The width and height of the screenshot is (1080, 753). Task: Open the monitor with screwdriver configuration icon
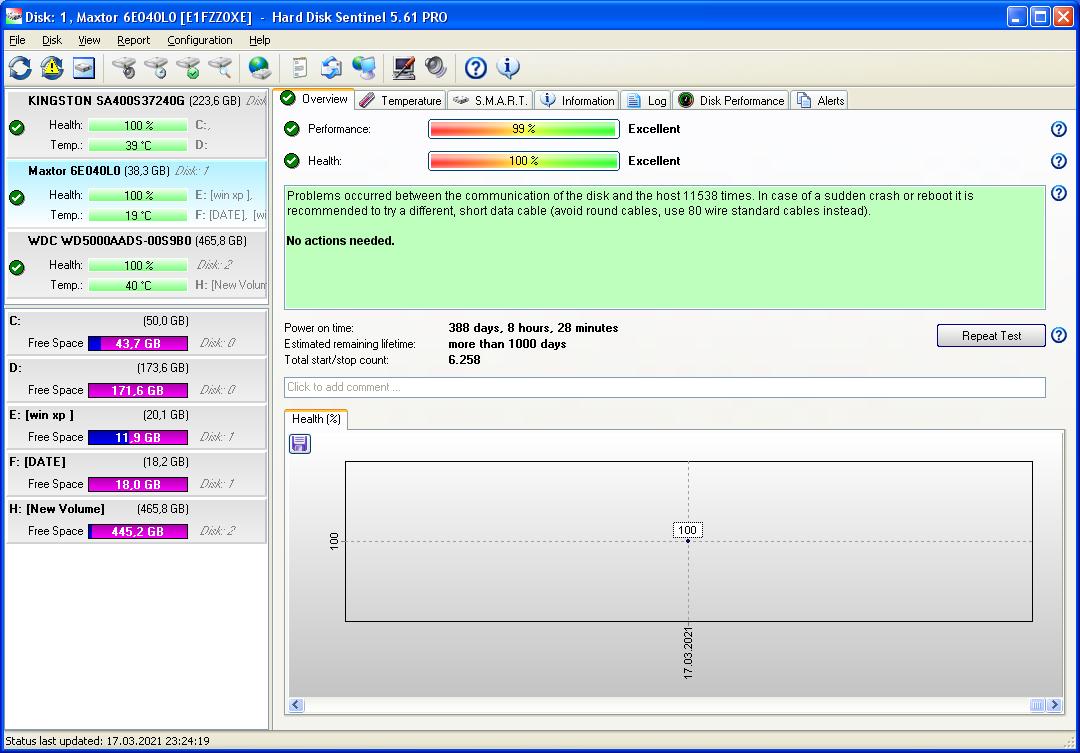tap(404, 68)
